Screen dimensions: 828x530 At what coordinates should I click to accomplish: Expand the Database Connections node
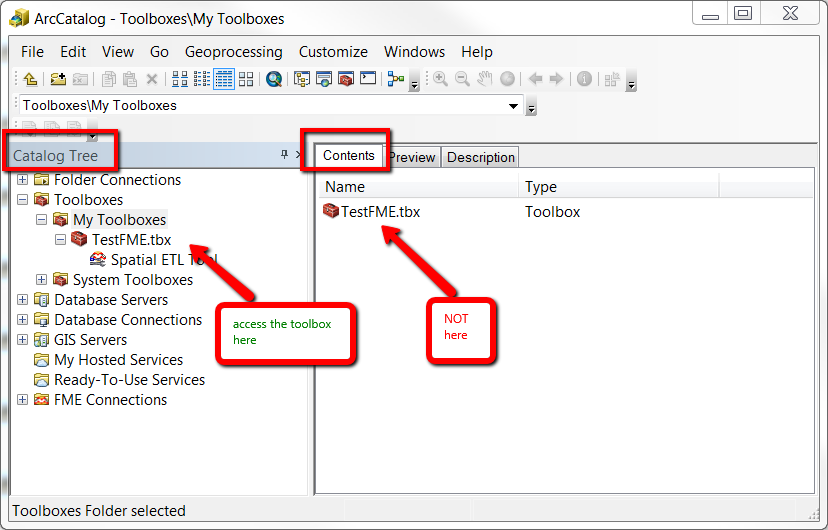pyautogui.click(x=22, y=320)
